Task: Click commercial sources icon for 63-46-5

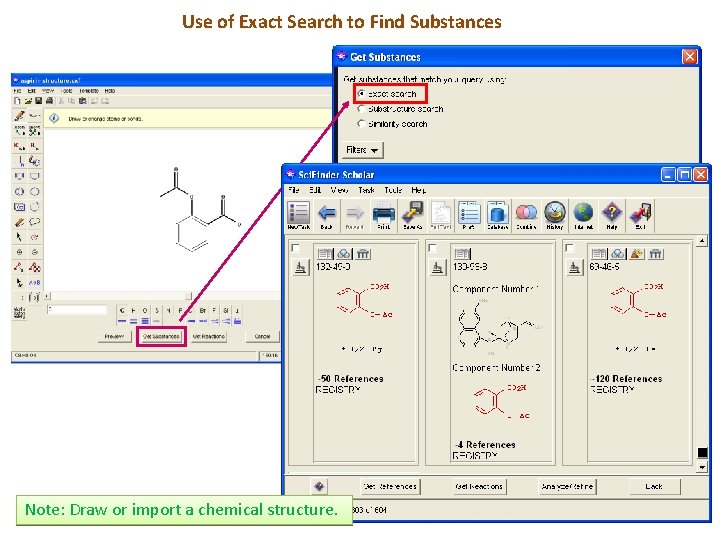Action: point(636,253)
